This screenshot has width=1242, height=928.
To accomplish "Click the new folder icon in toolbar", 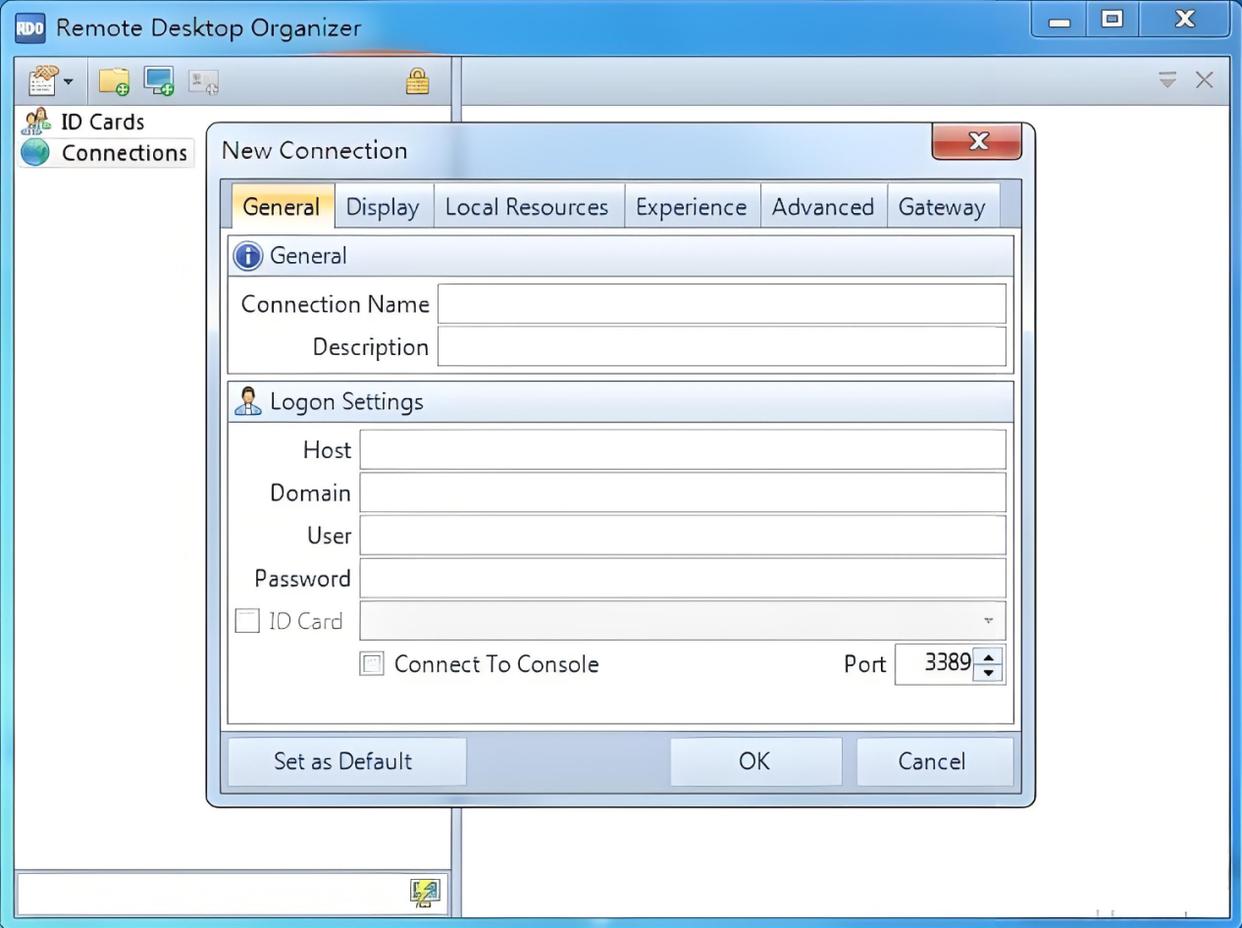I will [x=113, y=81].
